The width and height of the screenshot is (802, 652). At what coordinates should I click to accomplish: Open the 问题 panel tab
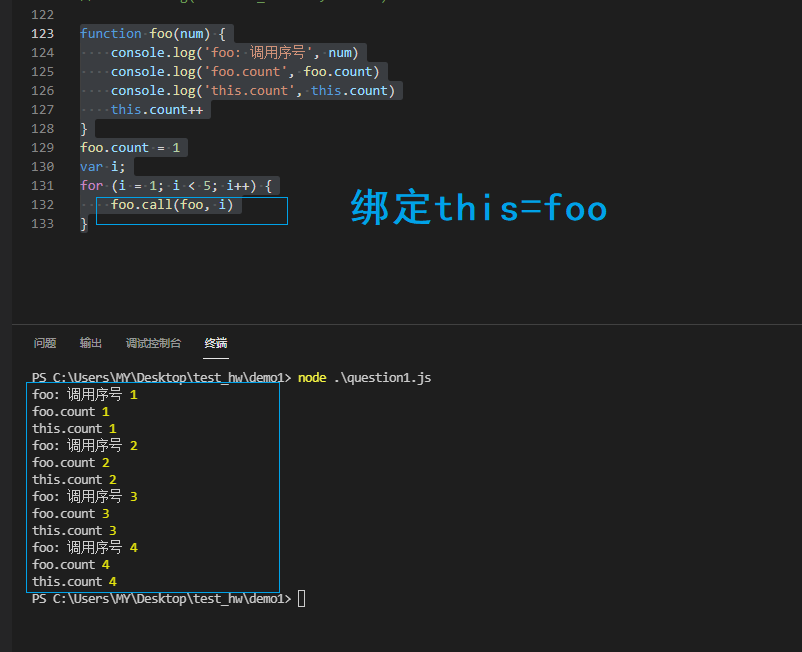(x=45, y=343)
